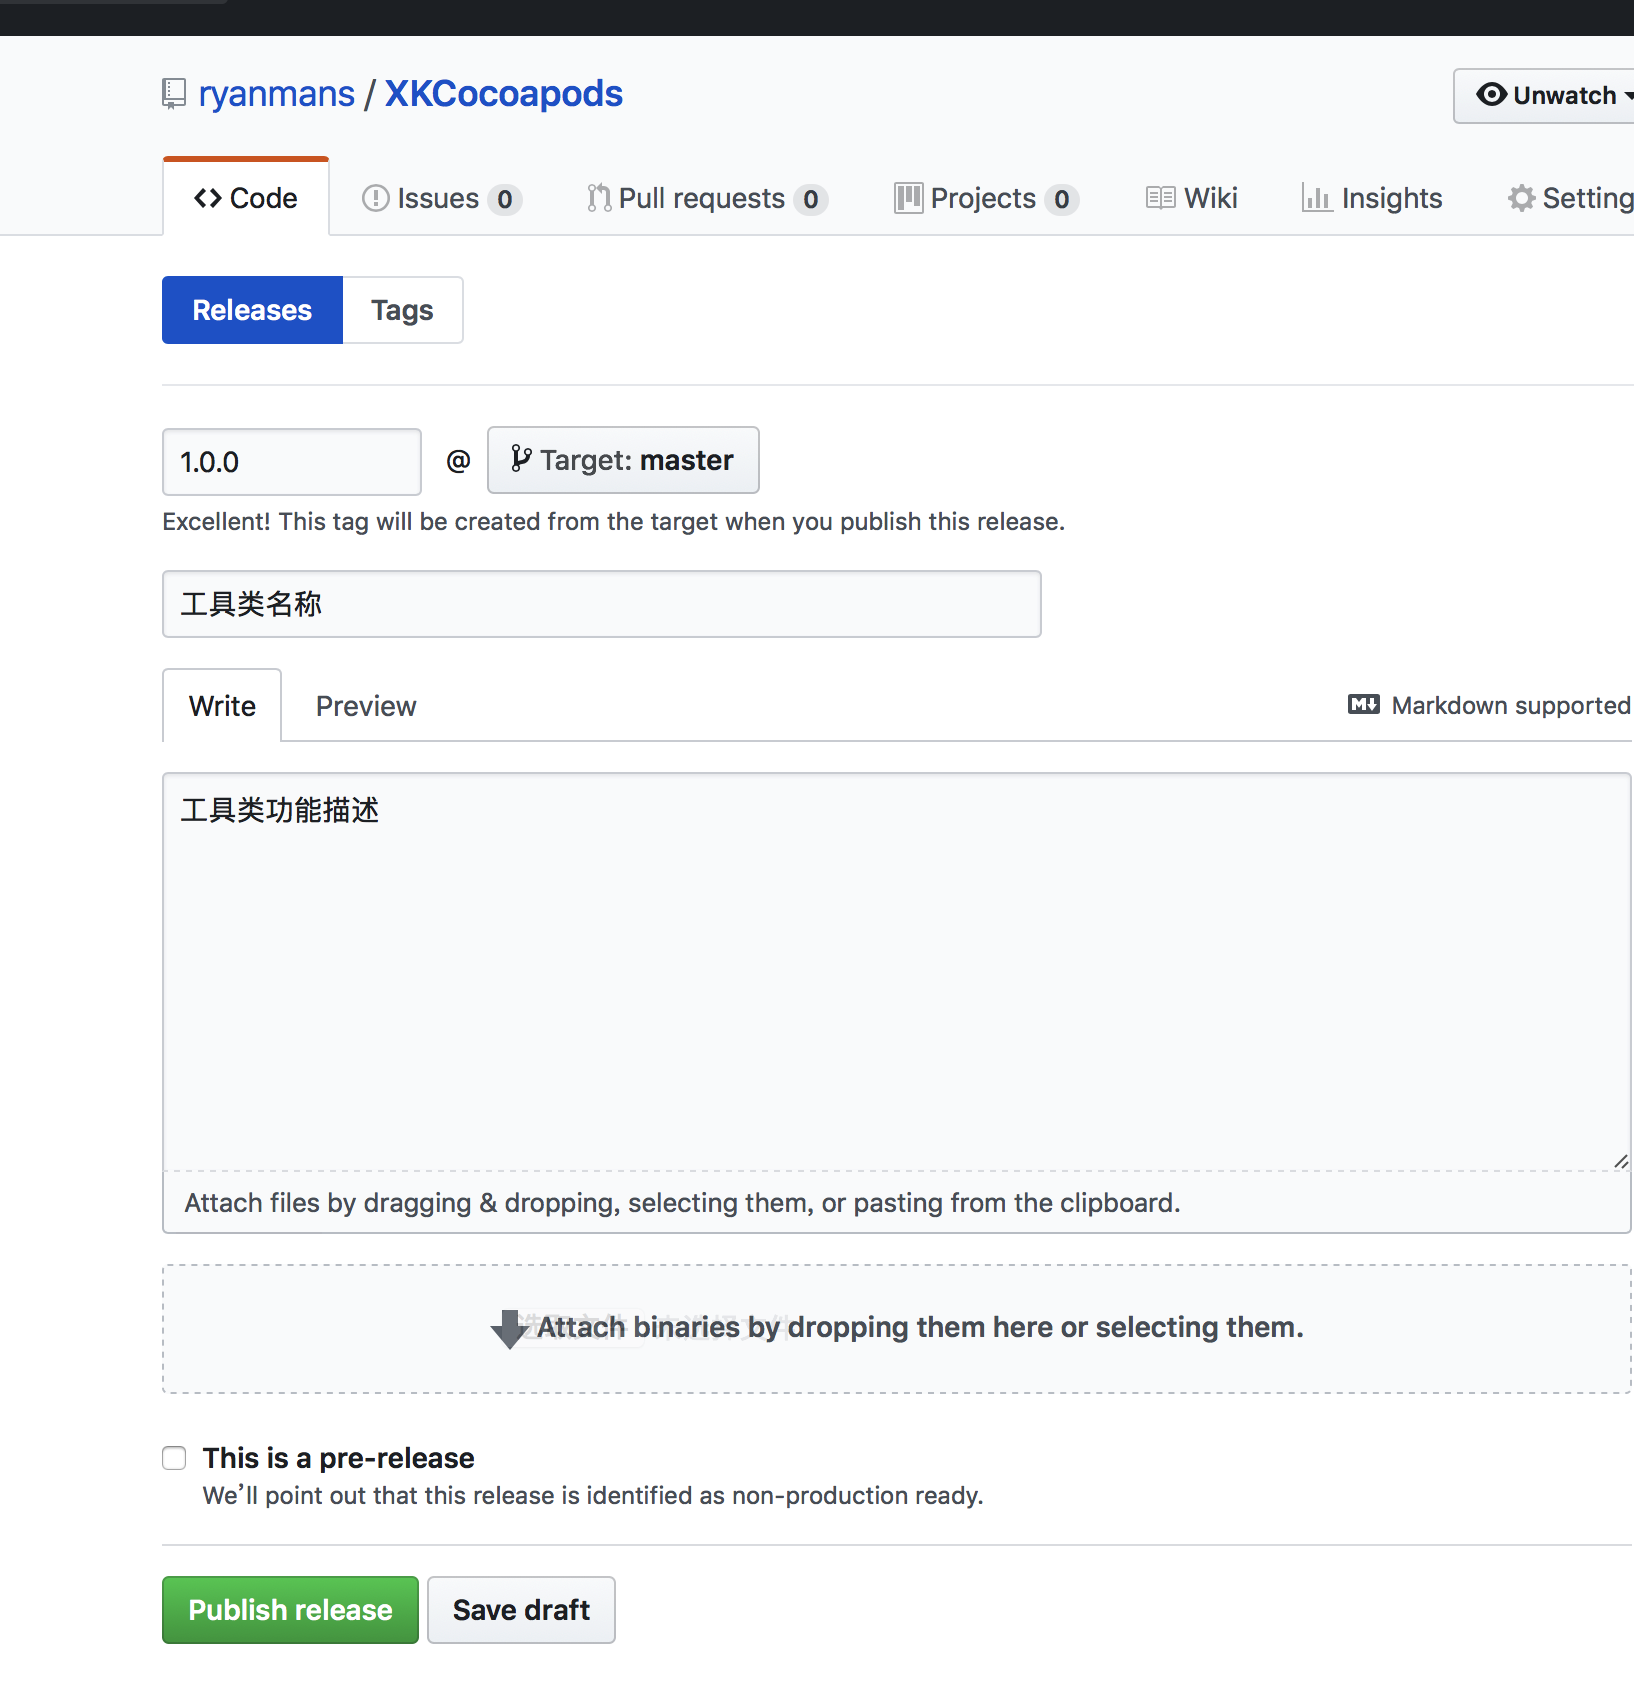1634x1682 pixels.
Task: Click the Releases button
Action: coord(252,310)
